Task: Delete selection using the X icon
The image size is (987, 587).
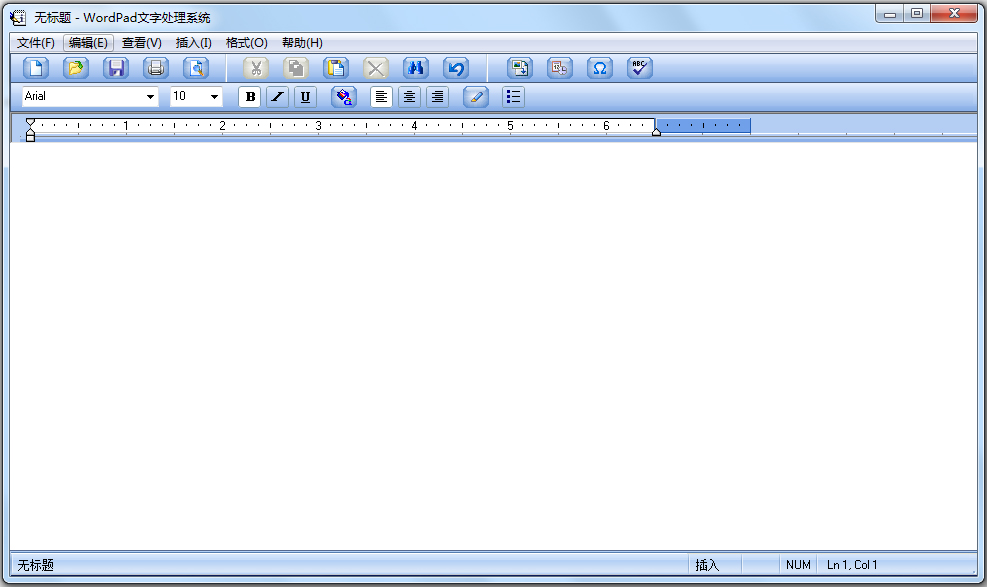Action: [x=376, y=68]
